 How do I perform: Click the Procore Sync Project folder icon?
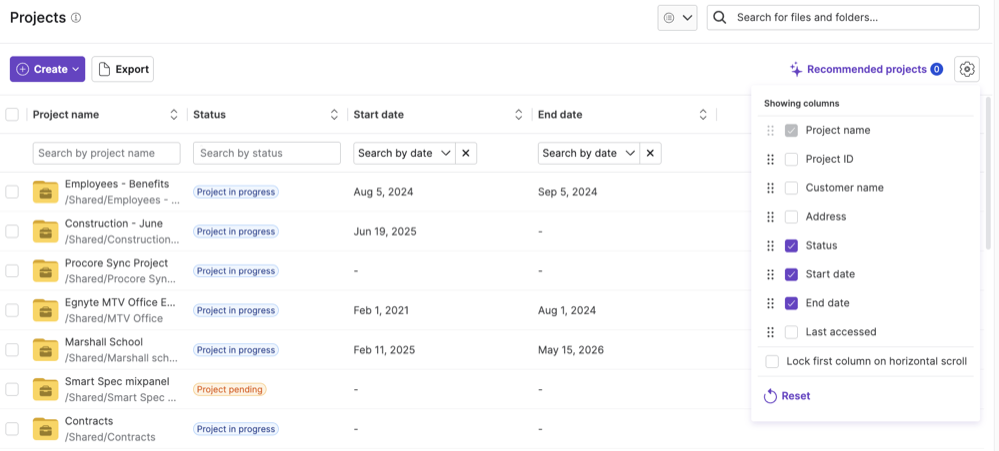point(46,271)
